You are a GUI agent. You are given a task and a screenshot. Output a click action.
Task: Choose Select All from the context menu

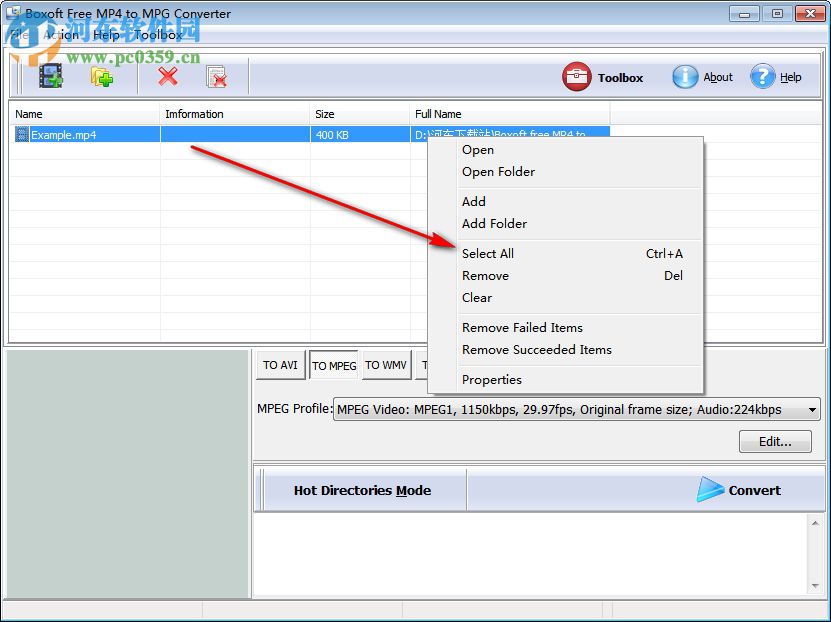(488, 253)
